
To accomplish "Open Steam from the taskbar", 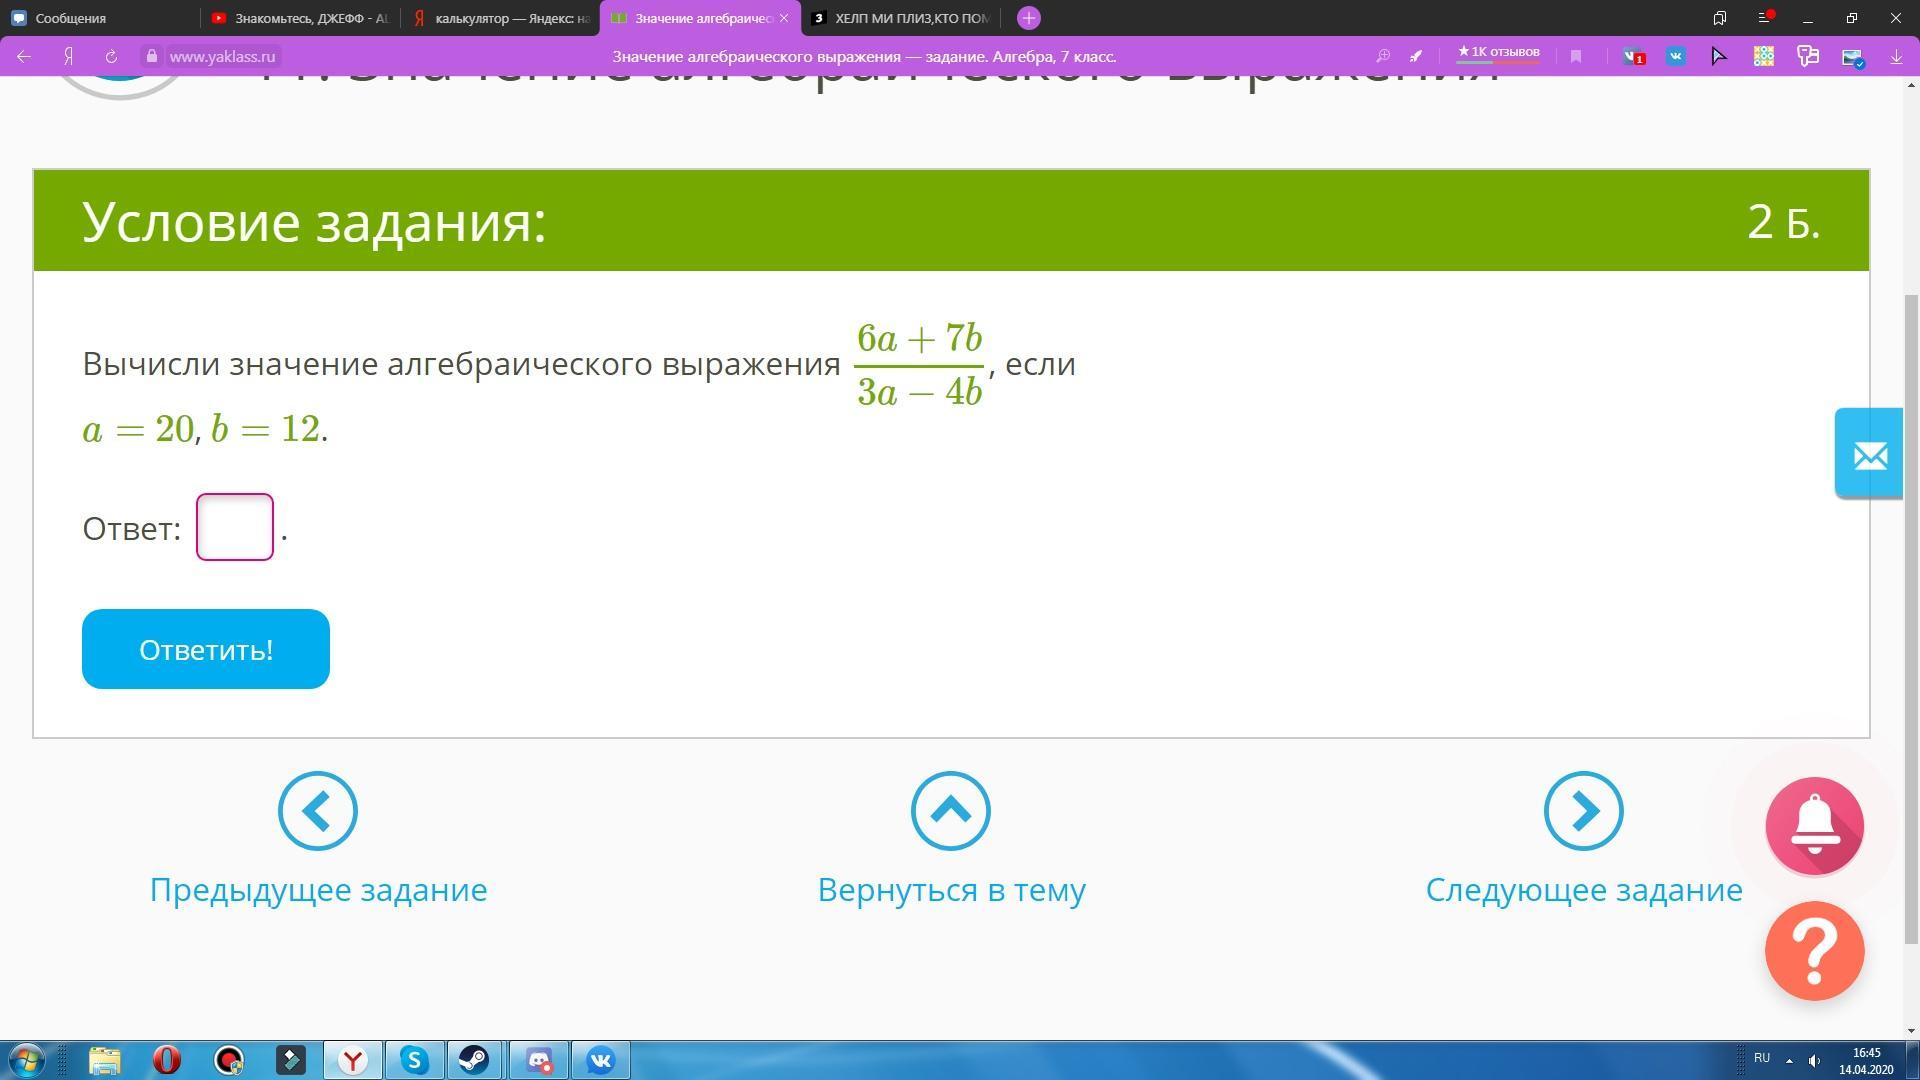I will (x=475, y=1060).
